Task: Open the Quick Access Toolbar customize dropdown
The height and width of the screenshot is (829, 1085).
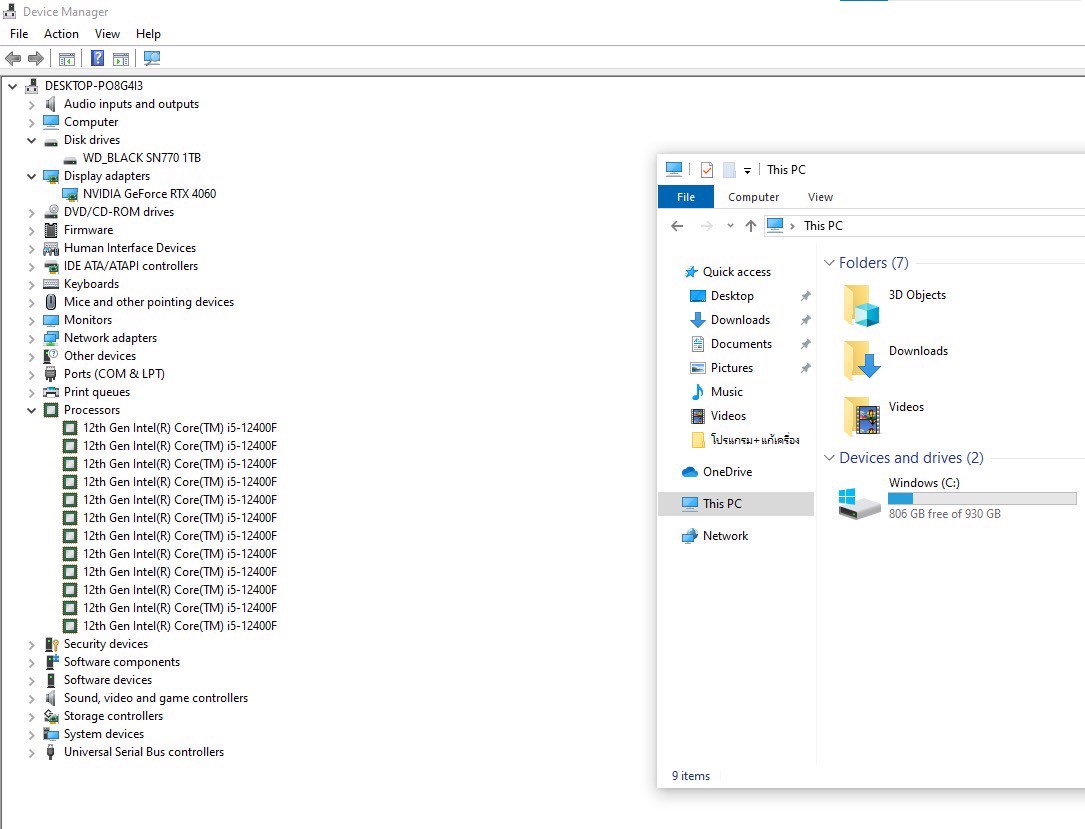Action: coord(747,171)
